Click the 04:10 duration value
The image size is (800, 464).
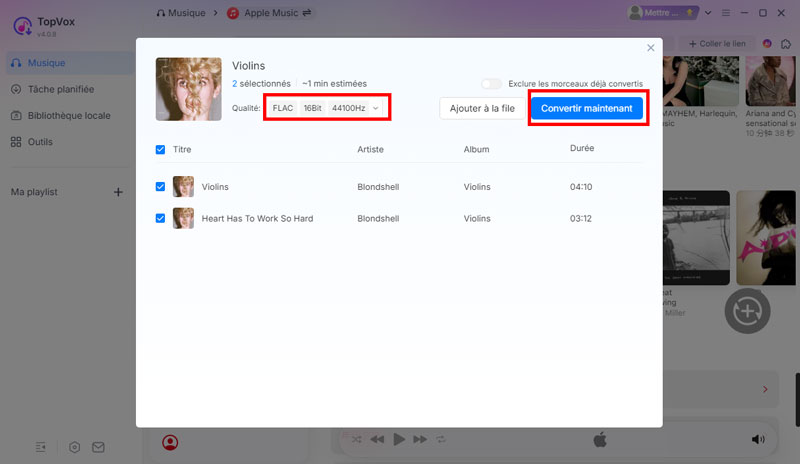point(581,187)
